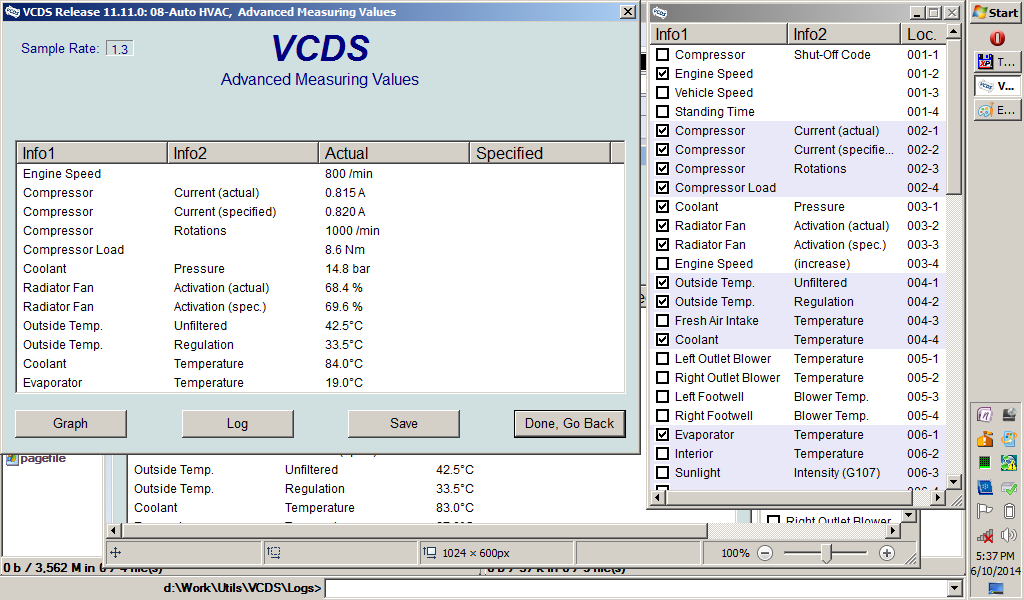The image size is (1024, 600).
Task: Click the horizontal scrollbar of the selection list
Action: pos(788,497)
